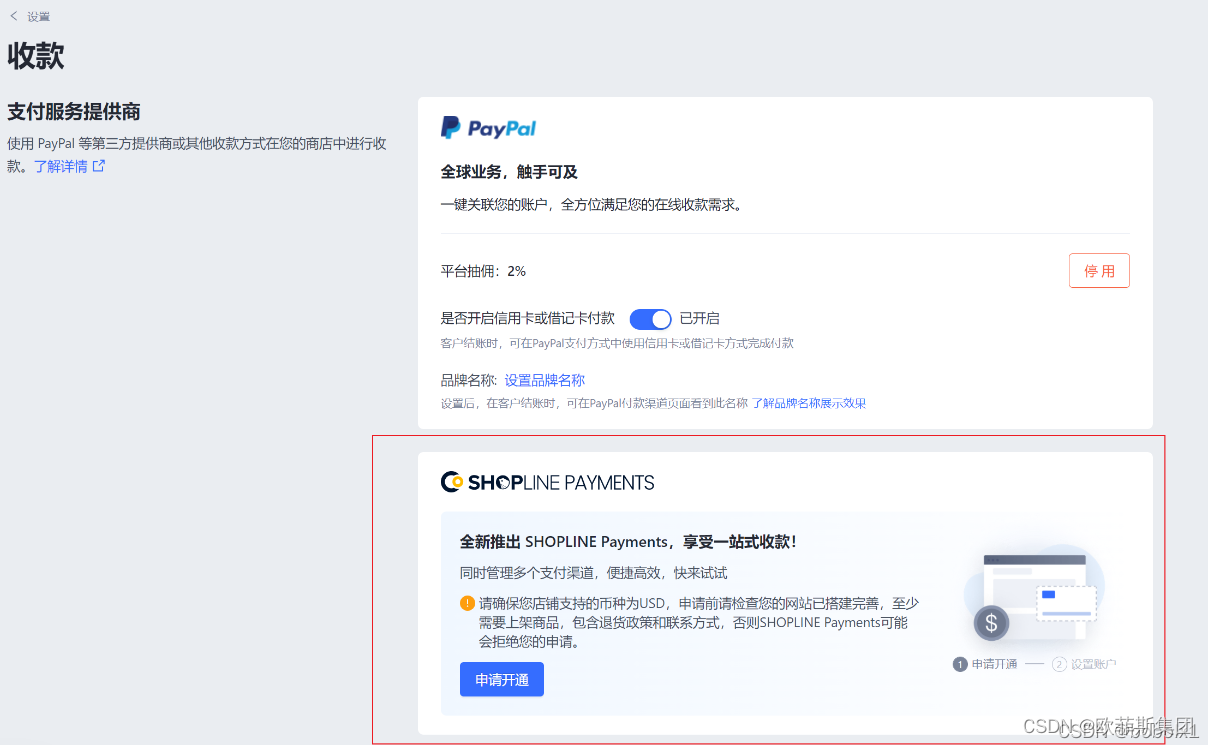Go back via the 设置 breadcrumb arrow

14,16
